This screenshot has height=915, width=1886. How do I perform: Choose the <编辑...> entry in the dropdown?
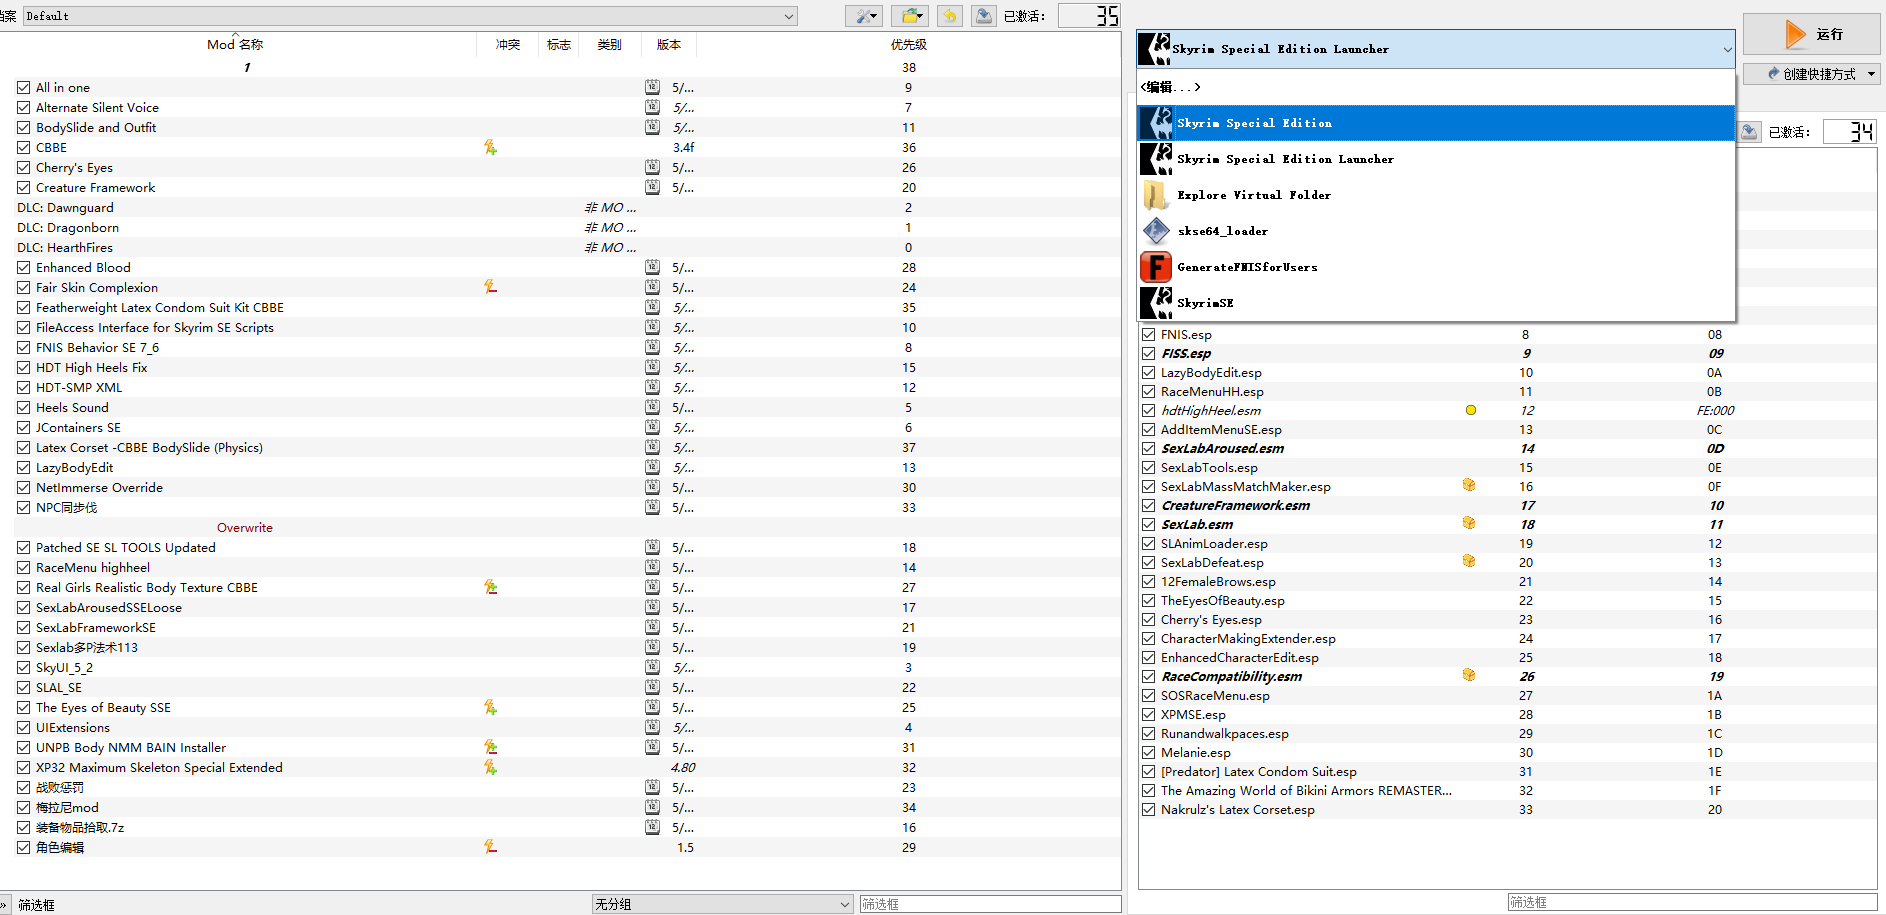pyautogui.click(x=1170, y=87)
